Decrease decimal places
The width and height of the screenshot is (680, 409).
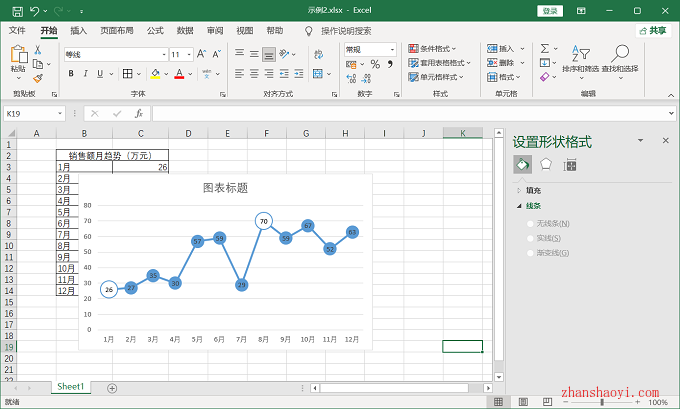tap(366, 79)
